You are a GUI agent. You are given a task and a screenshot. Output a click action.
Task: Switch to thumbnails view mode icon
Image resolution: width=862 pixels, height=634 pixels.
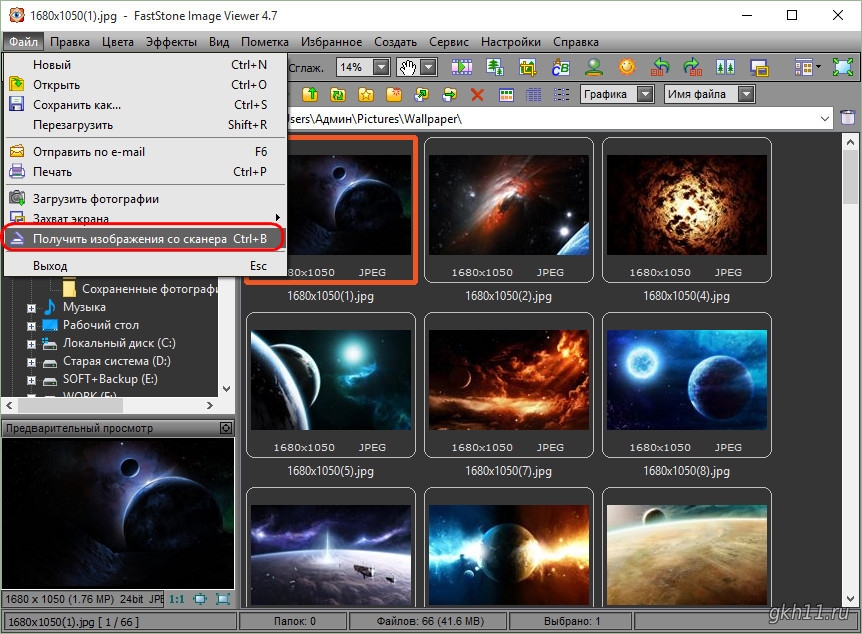(x=506, y=94)
